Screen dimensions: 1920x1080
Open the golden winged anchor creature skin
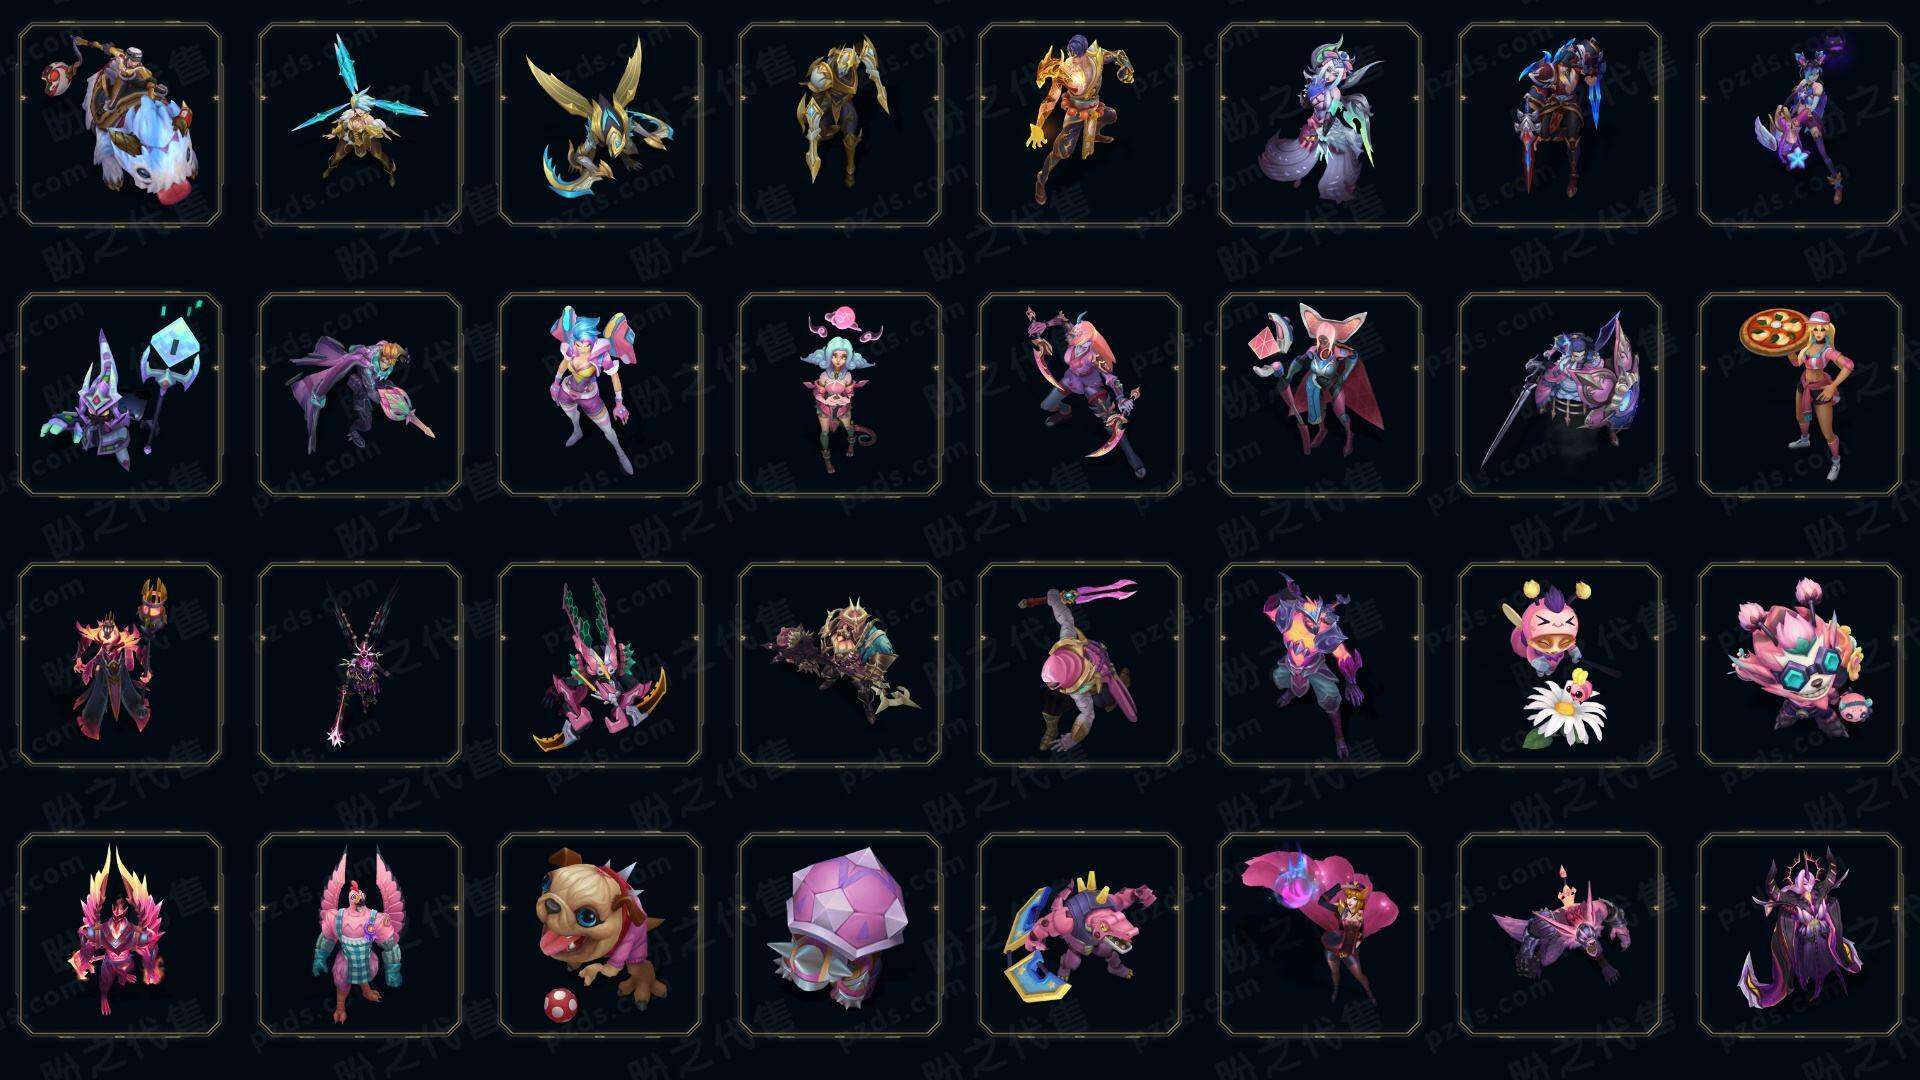tap(600, 124)
